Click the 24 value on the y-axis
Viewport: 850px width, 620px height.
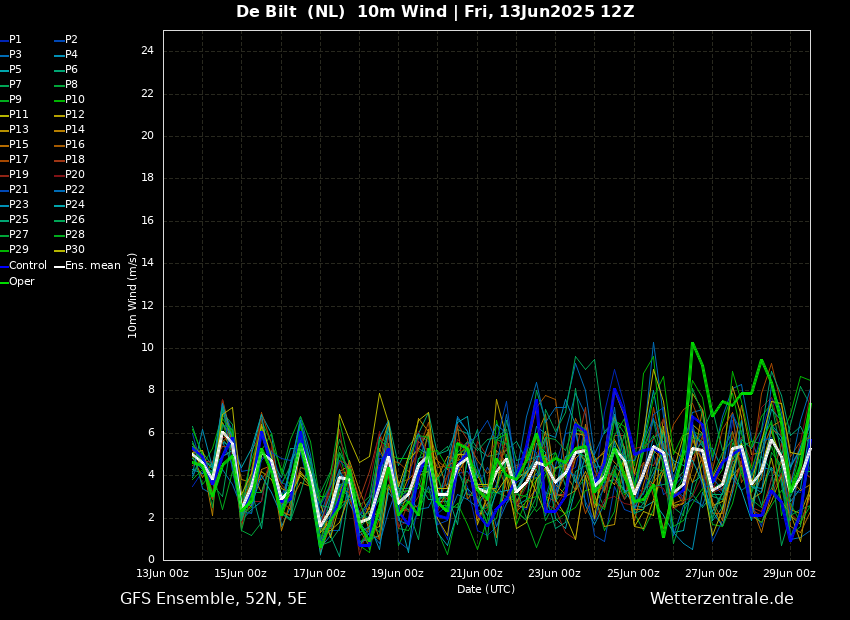147,51
